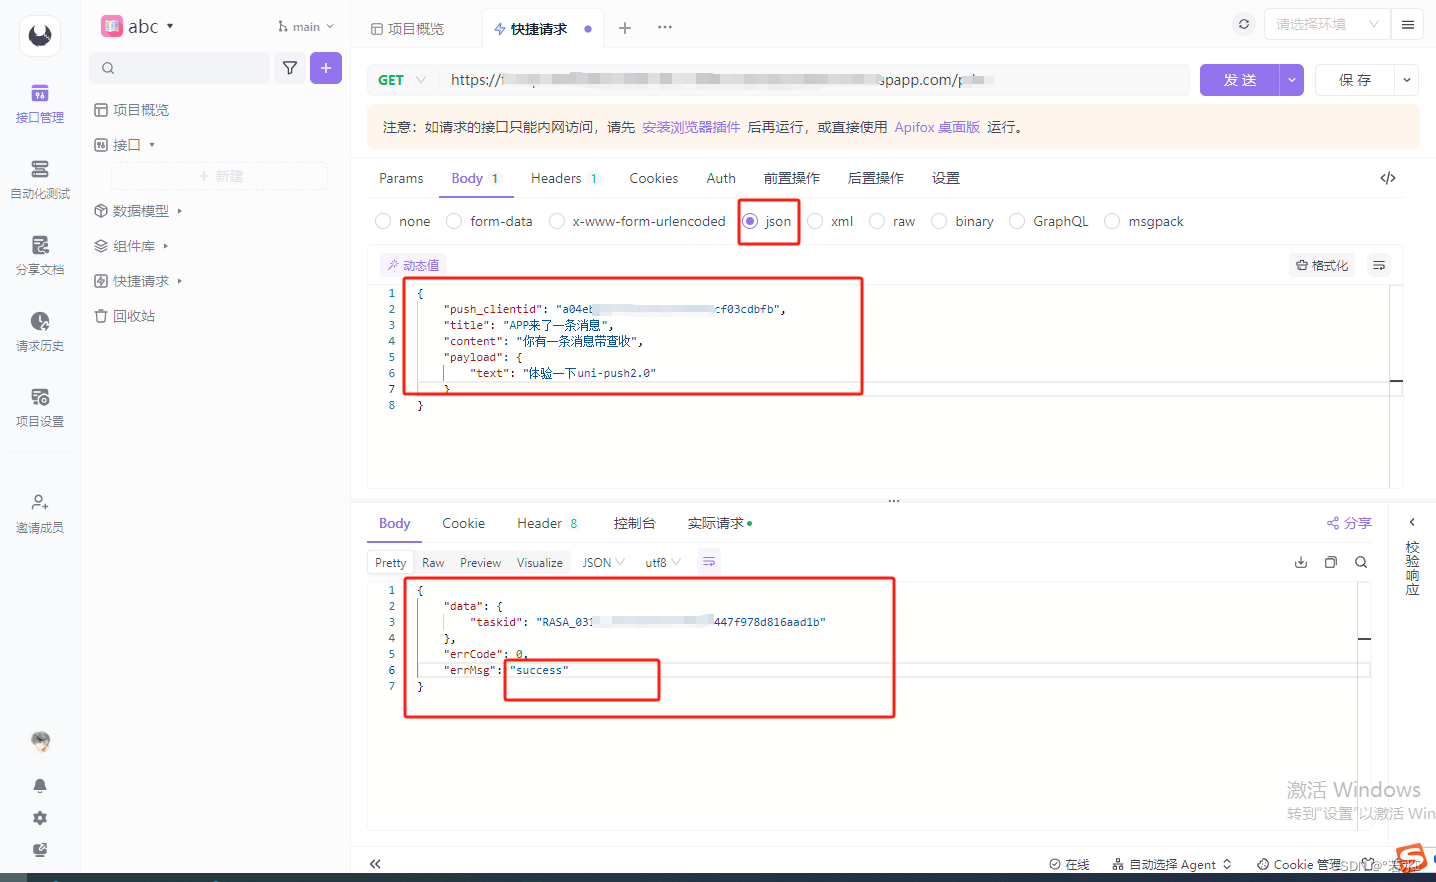Open the main branch dropdown
The height and width of the screenshot is (882, 1436).
pyautogui.click(x=304, y=26)
